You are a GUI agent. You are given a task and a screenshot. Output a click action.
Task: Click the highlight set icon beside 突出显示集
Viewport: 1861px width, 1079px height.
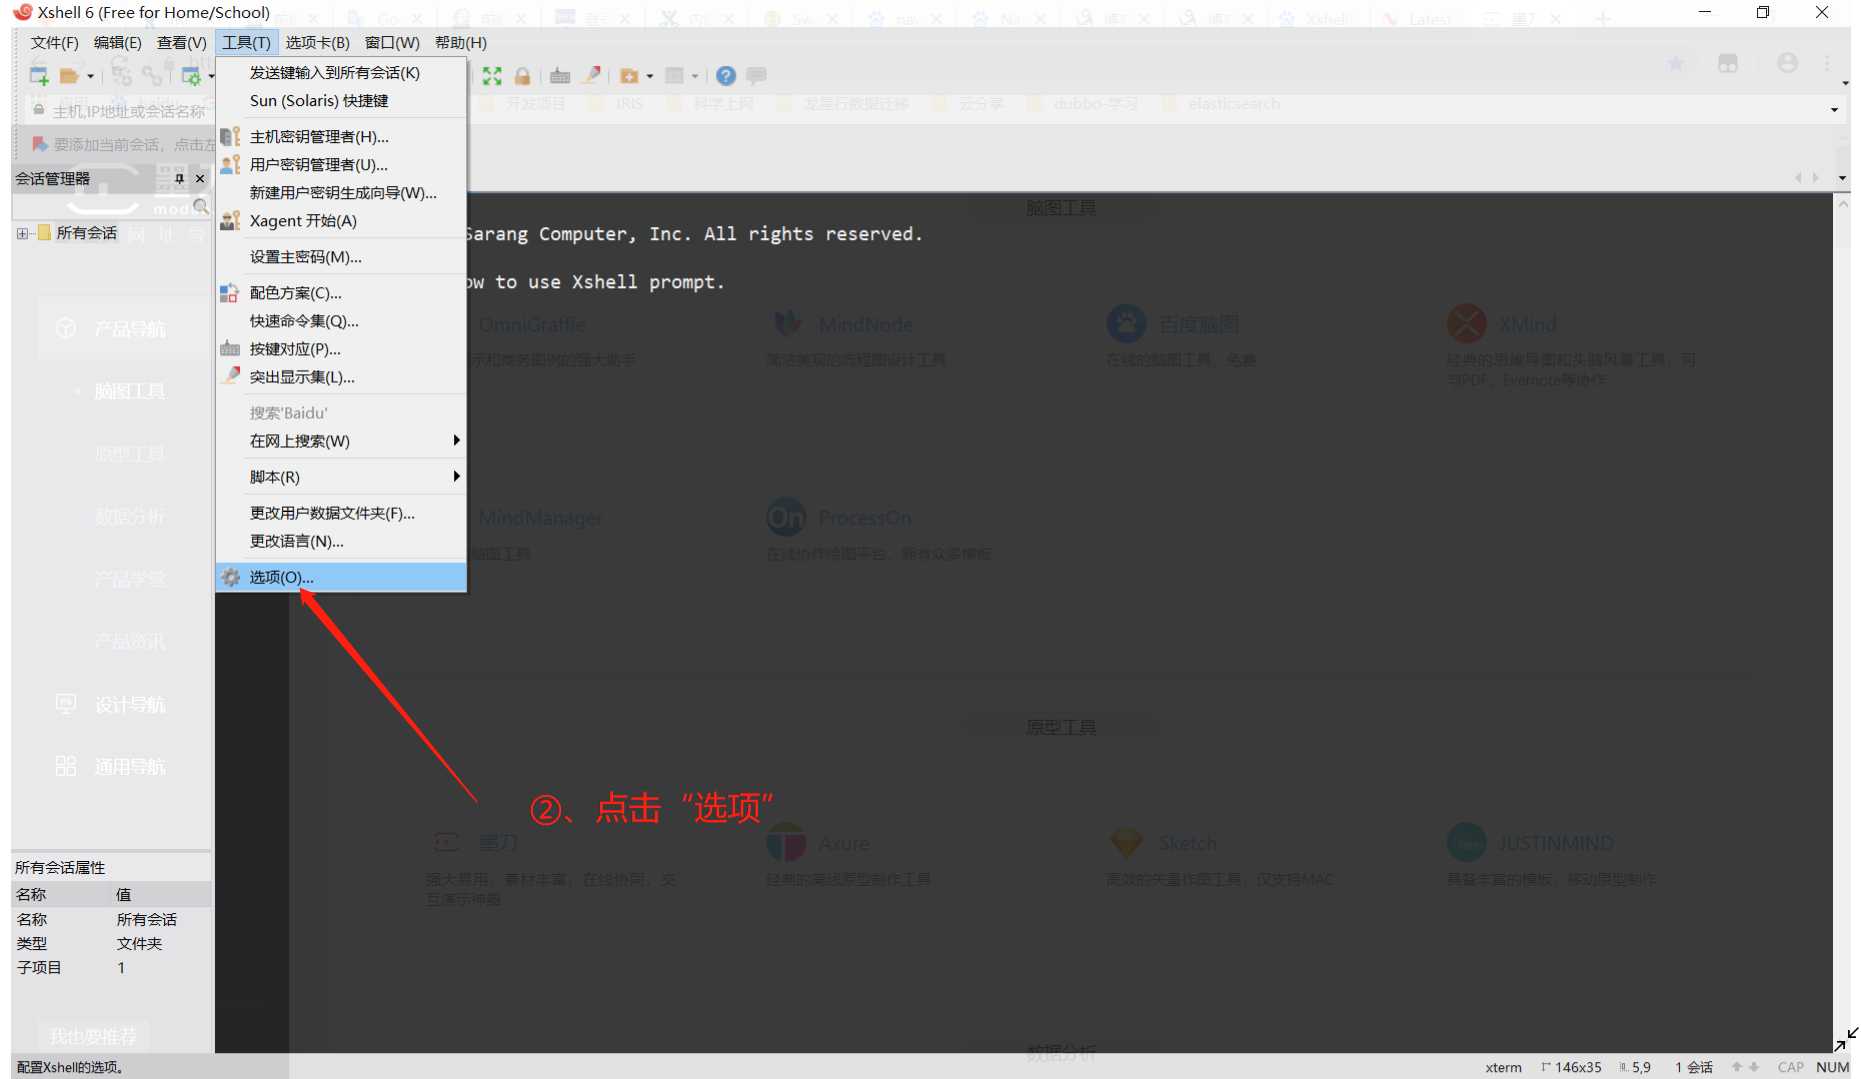(x=230, y=376)
